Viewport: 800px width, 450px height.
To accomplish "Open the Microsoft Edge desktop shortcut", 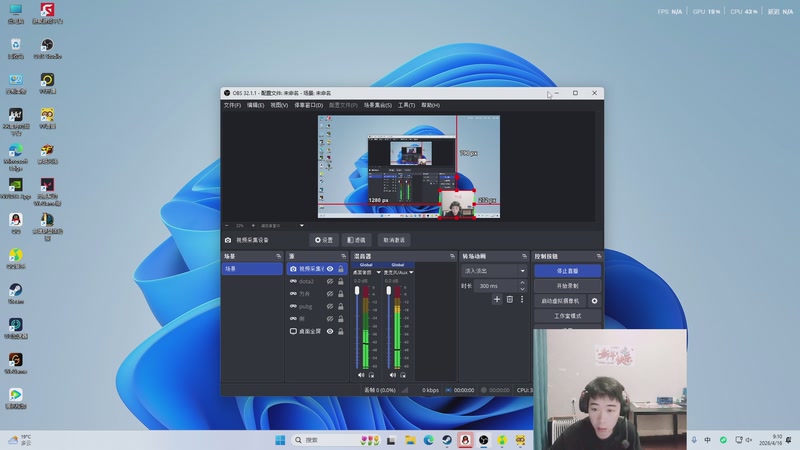I will (16, 157).
